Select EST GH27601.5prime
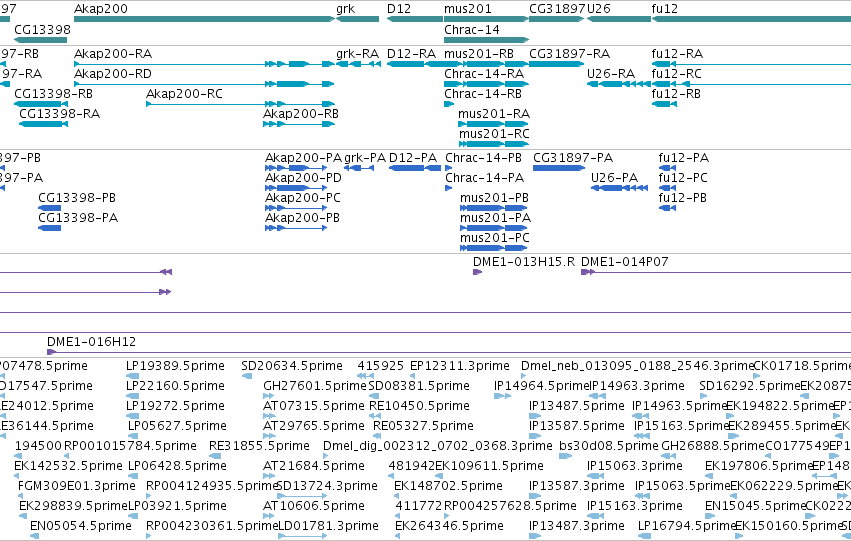The width and height of the screenshot is (851, 541). pos(270,396)
